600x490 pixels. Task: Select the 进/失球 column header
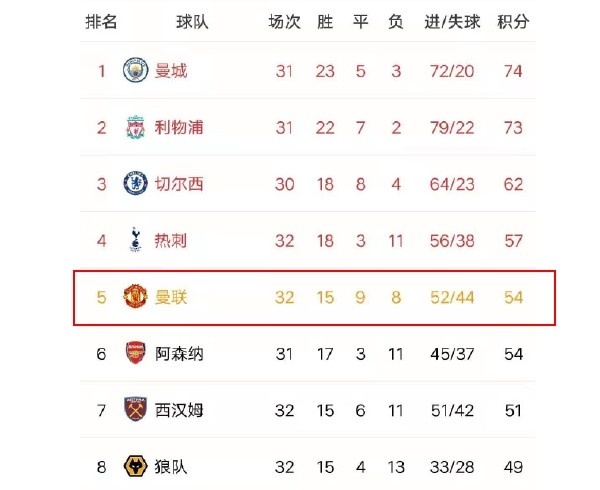click(452, 22)
